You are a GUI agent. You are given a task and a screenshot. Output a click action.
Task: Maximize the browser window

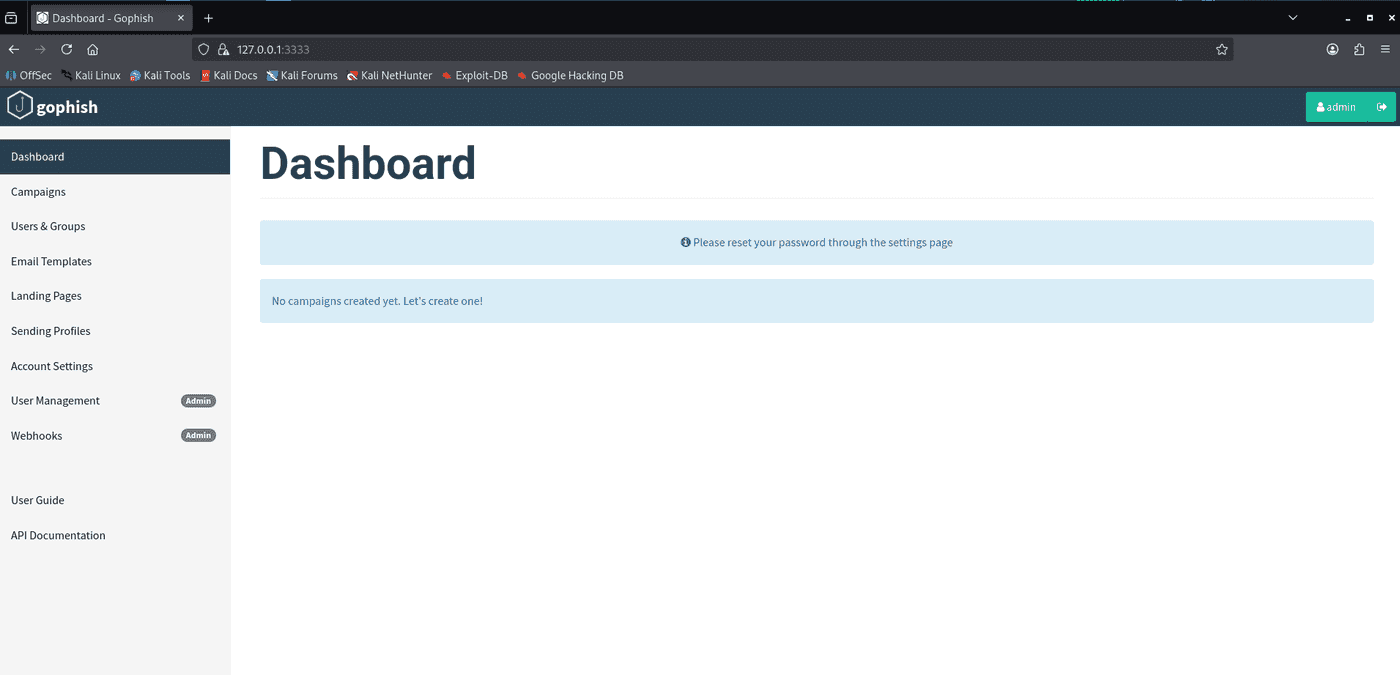pos(1369,18)
